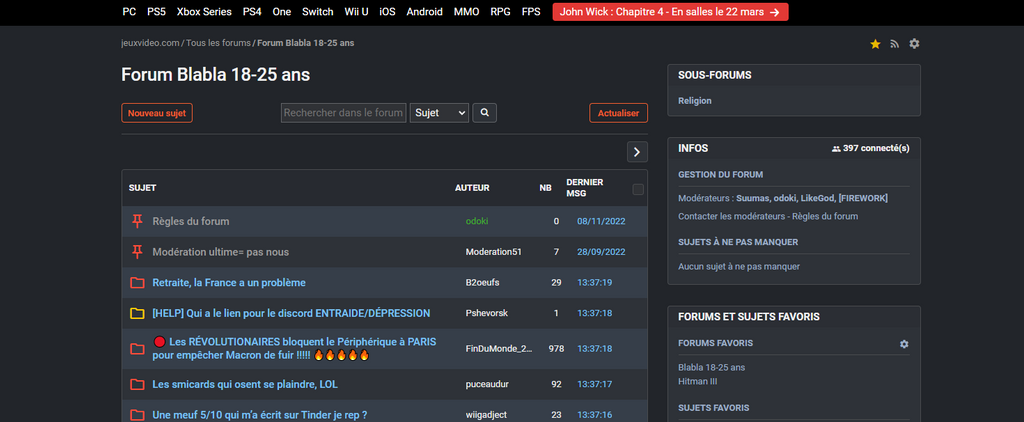1024x422 pixels.
Task: Click the Nouveau sujet button
Action: coord(157,113)
